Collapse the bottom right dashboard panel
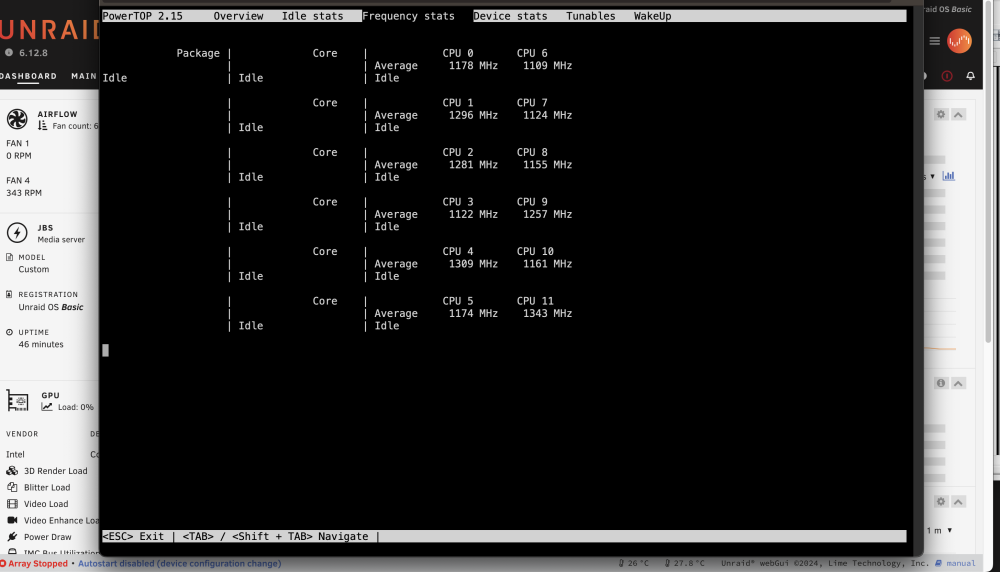Viewport: 1000px width, 572px height. click(x=958, y=502)
